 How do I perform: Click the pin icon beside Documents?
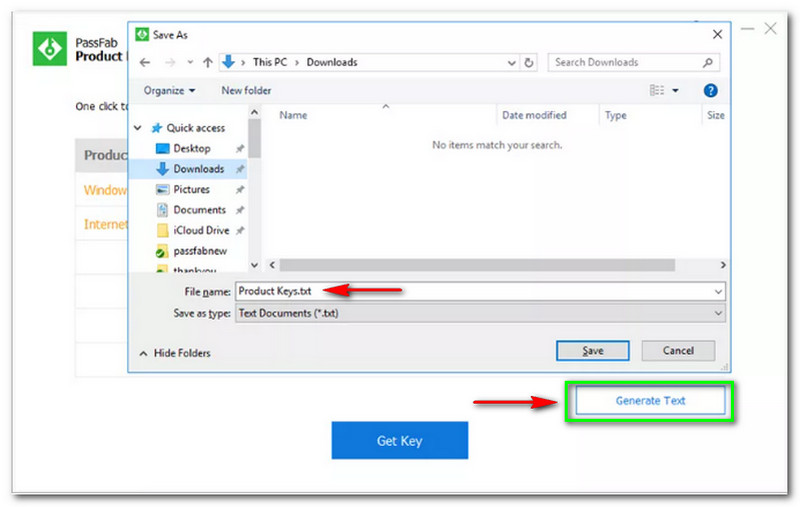[240, 210]
